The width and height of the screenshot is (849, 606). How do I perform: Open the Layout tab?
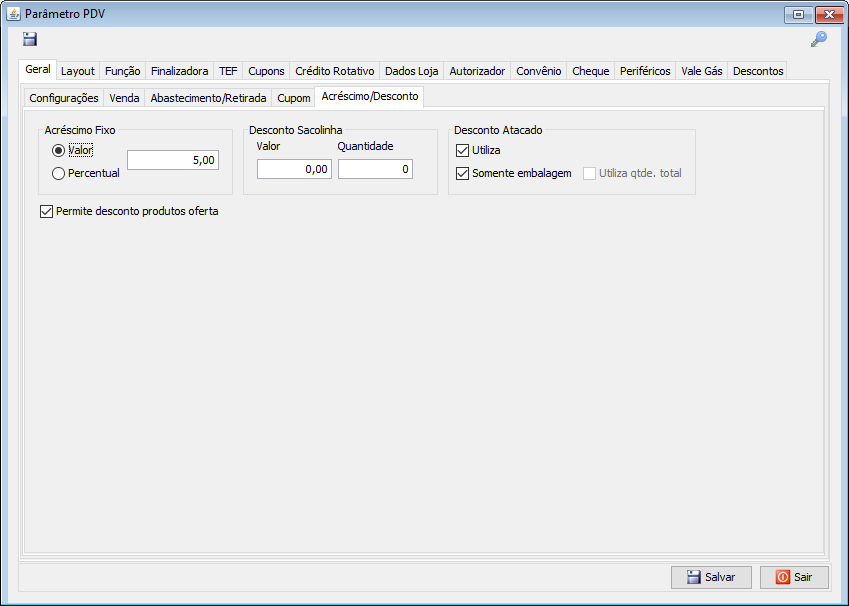(x=77, y=71)
